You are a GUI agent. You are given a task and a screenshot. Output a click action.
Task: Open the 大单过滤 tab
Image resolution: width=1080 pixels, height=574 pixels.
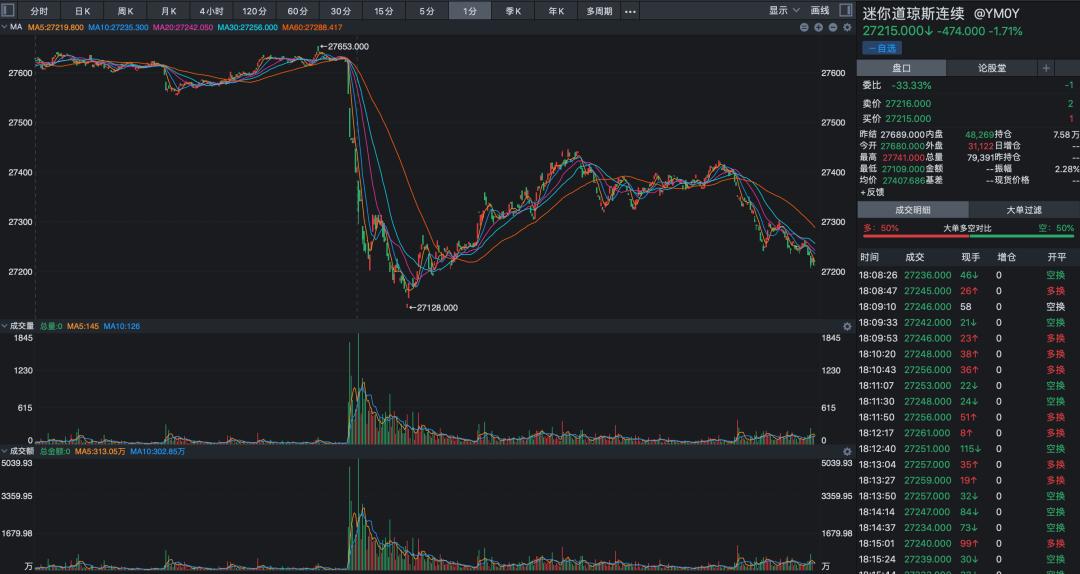[1023, 210]
